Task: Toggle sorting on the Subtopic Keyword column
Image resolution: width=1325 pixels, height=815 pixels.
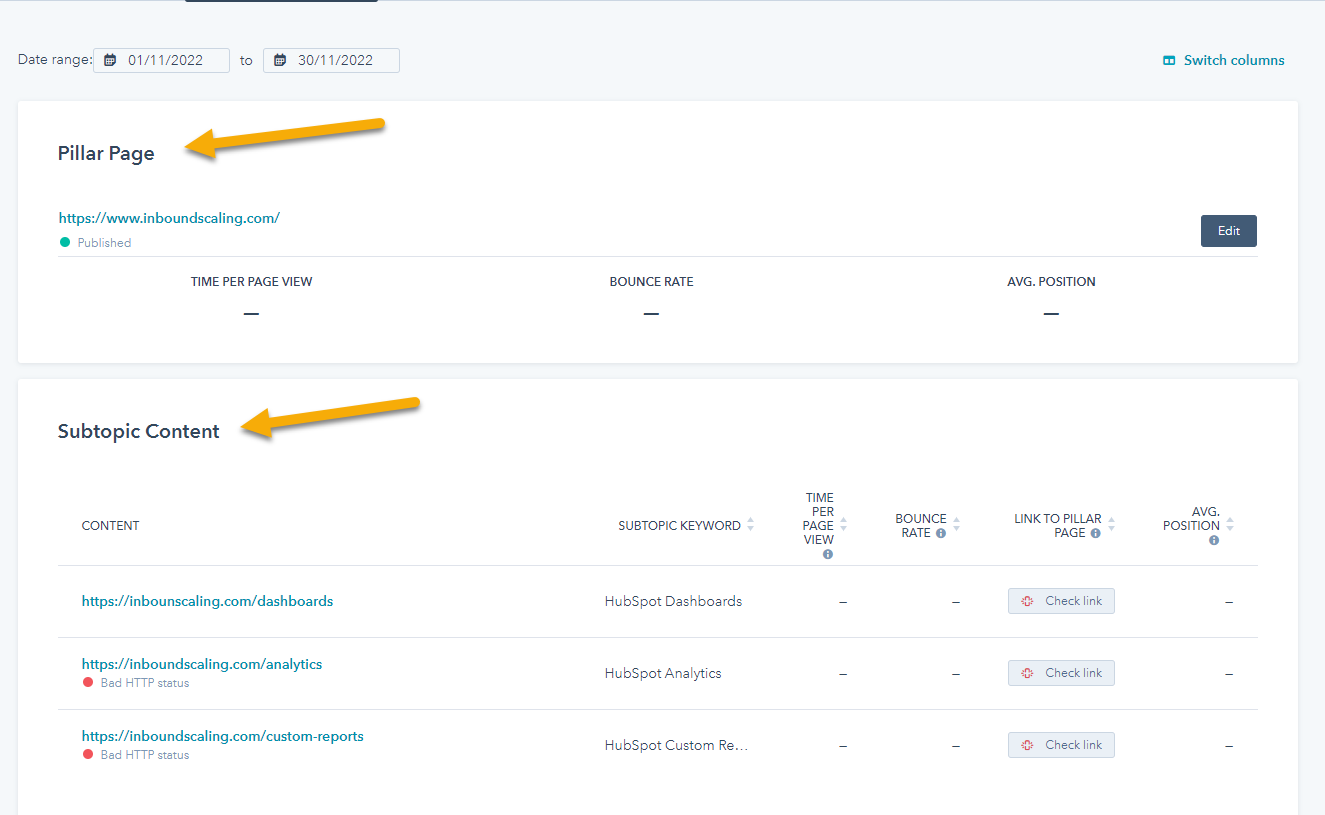Action: (752, 525)
